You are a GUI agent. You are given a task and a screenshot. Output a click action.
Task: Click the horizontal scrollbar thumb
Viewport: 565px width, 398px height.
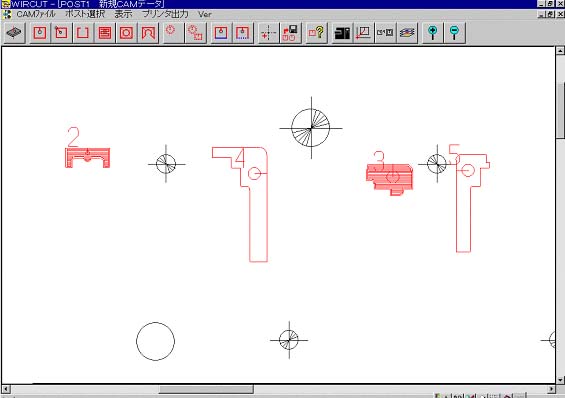(206, 389)
